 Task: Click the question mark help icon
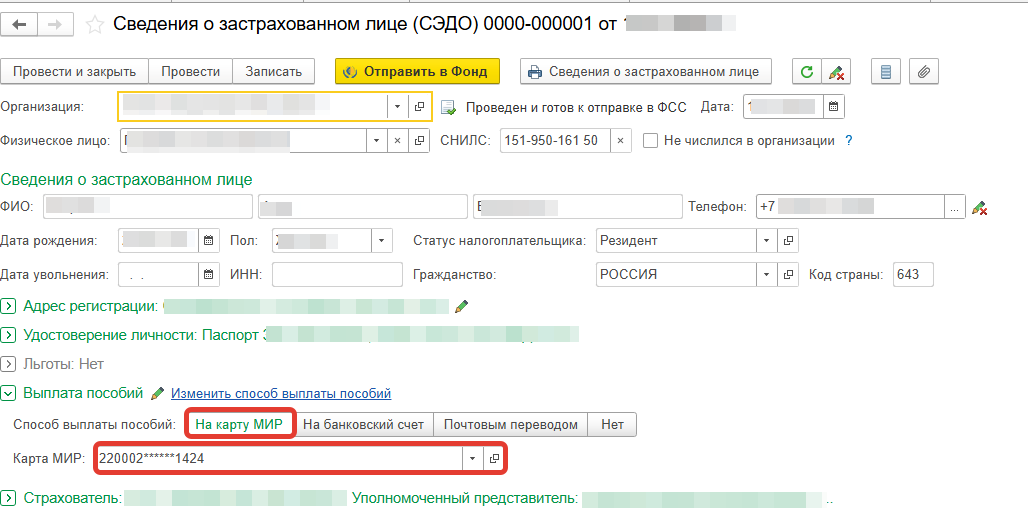[x=848, y=140]
